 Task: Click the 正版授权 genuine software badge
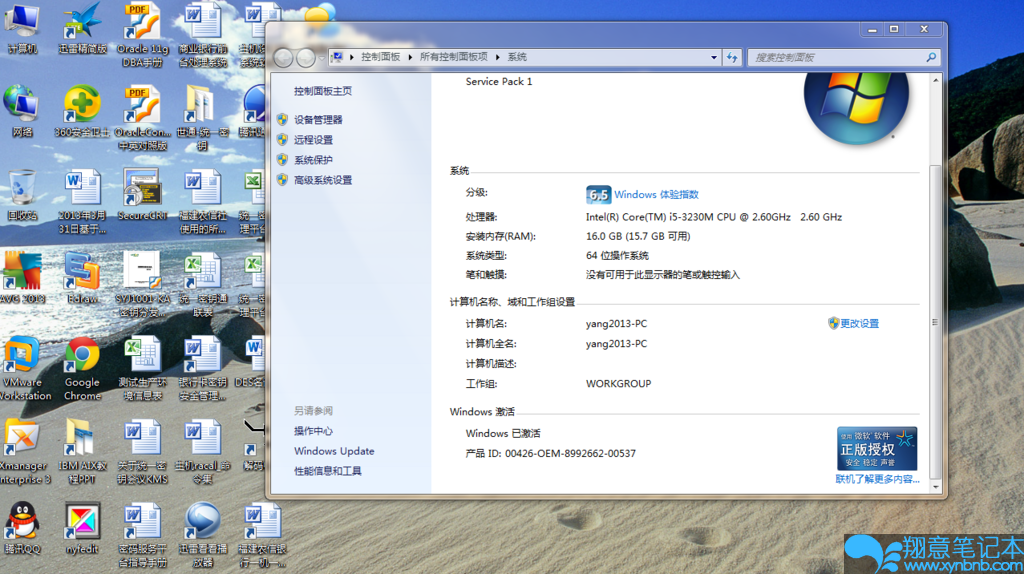click(877, 449)
